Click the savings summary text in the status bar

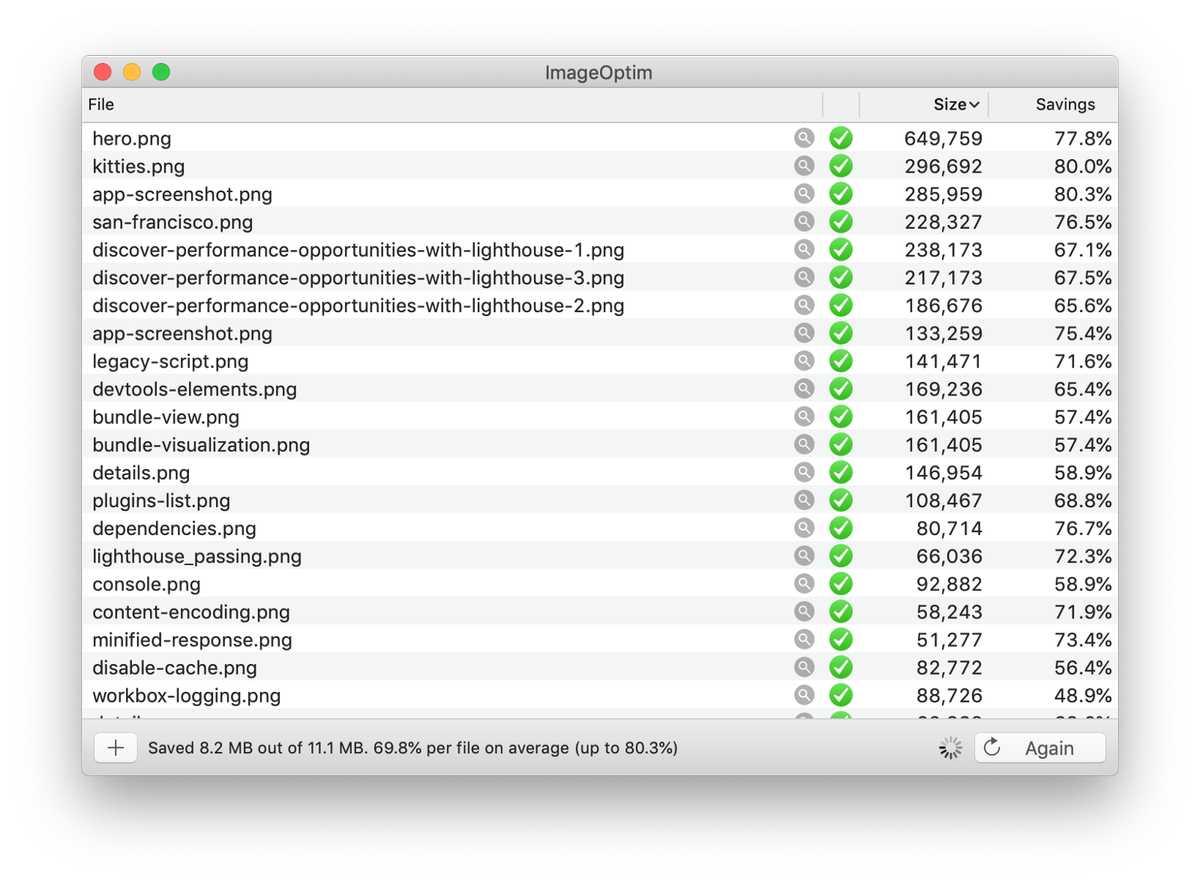(x=413, y=747)
